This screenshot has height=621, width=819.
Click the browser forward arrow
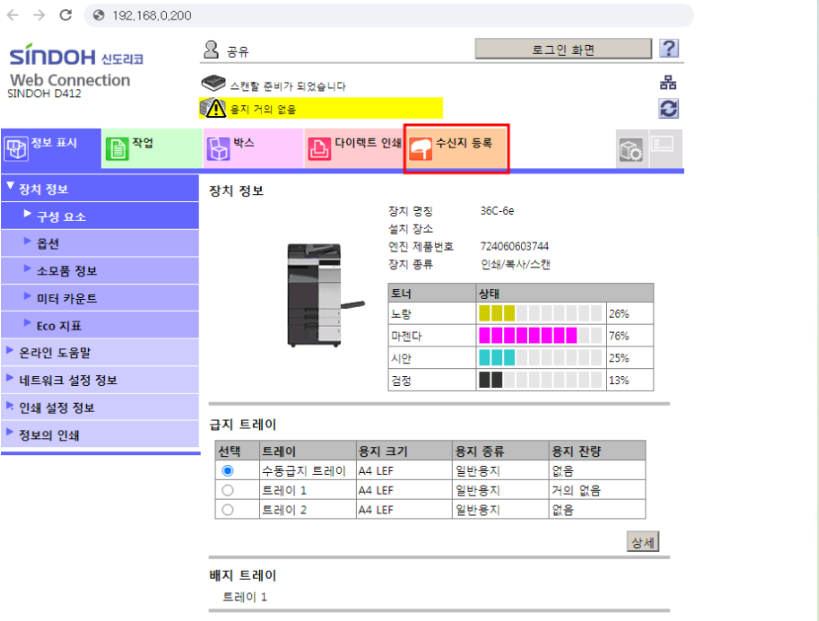(39, 15)
